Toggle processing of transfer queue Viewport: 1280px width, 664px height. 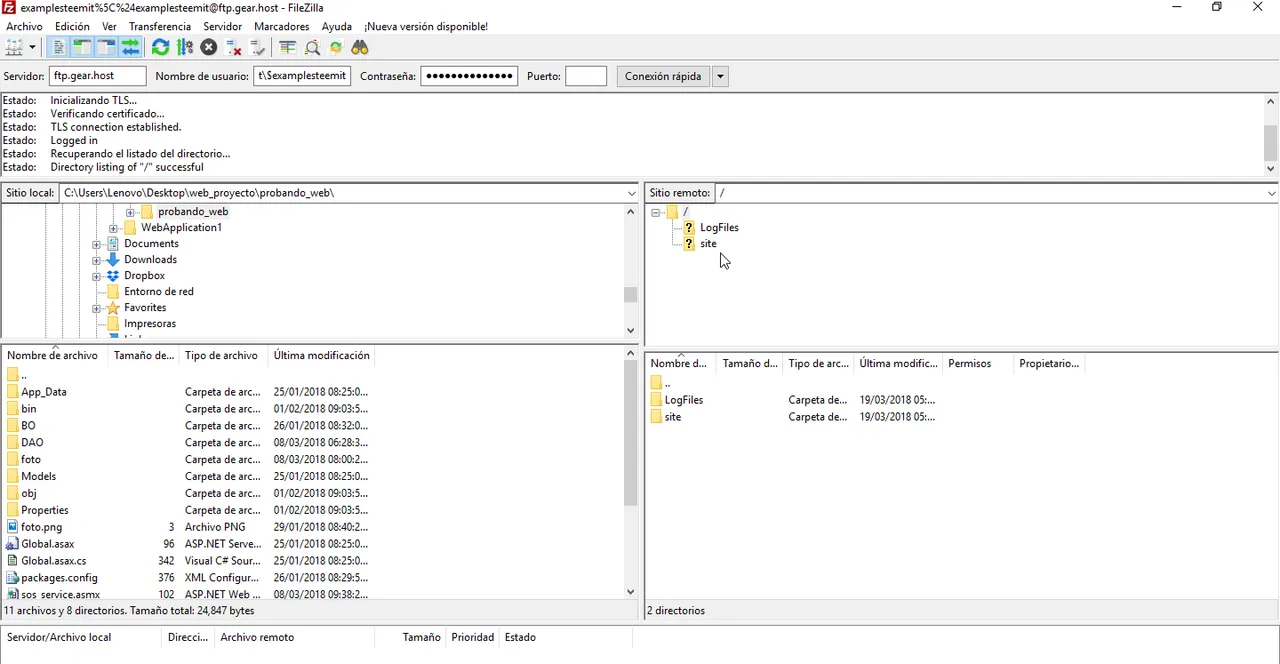click(x=184, y=47)
